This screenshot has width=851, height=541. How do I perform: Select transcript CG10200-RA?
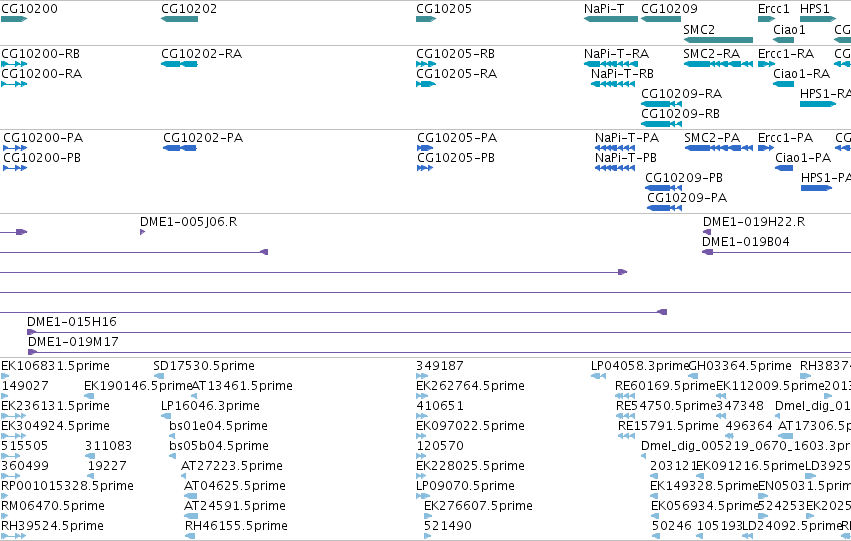point(41,74)
